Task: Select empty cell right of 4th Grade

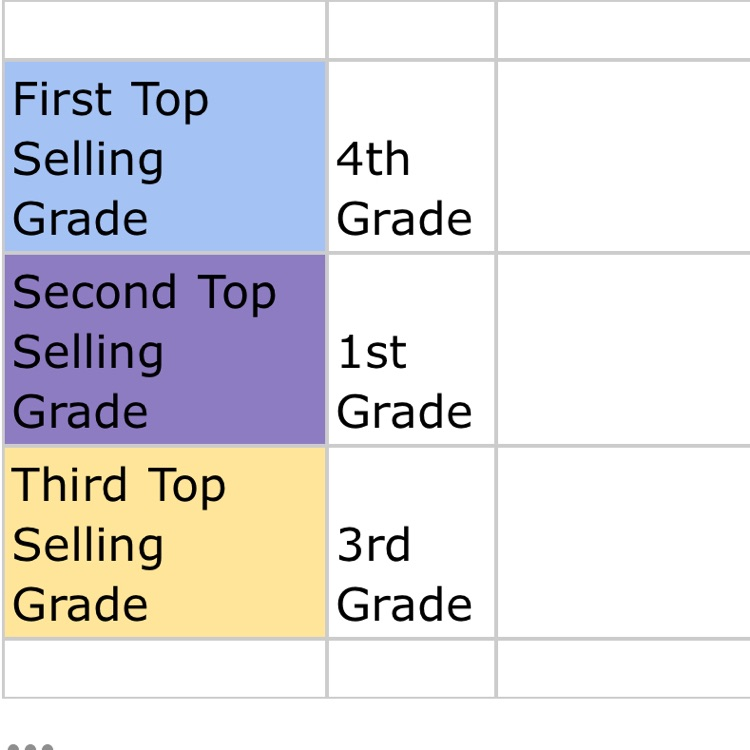Action: (623, 157)
